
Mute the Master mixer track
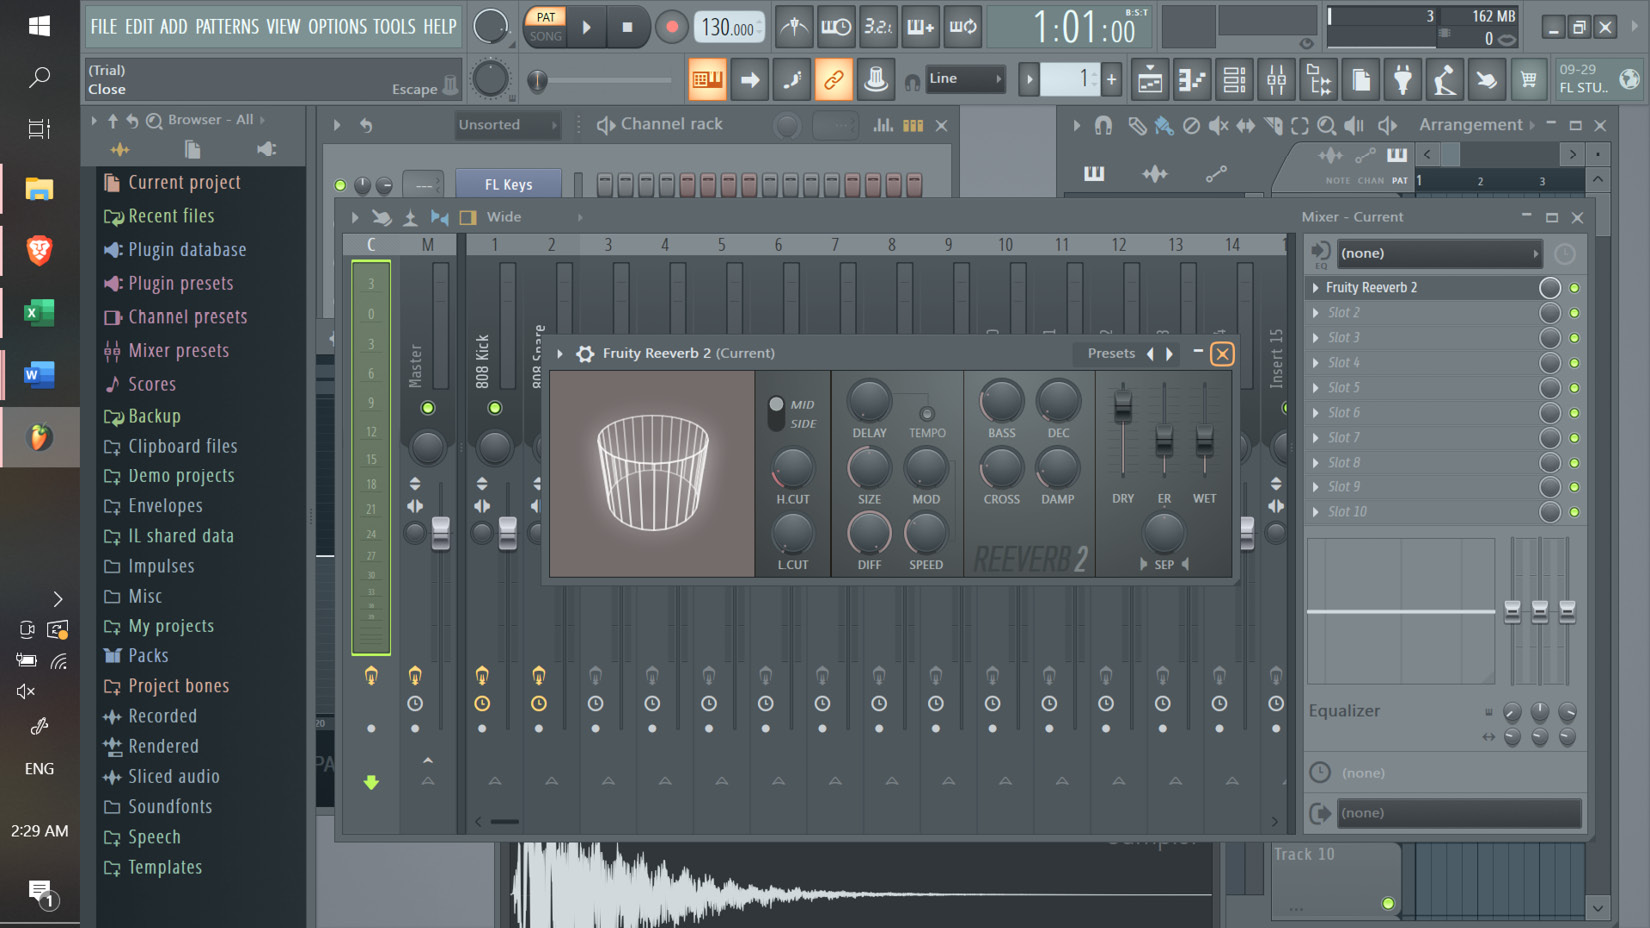[x=428, y=408]
